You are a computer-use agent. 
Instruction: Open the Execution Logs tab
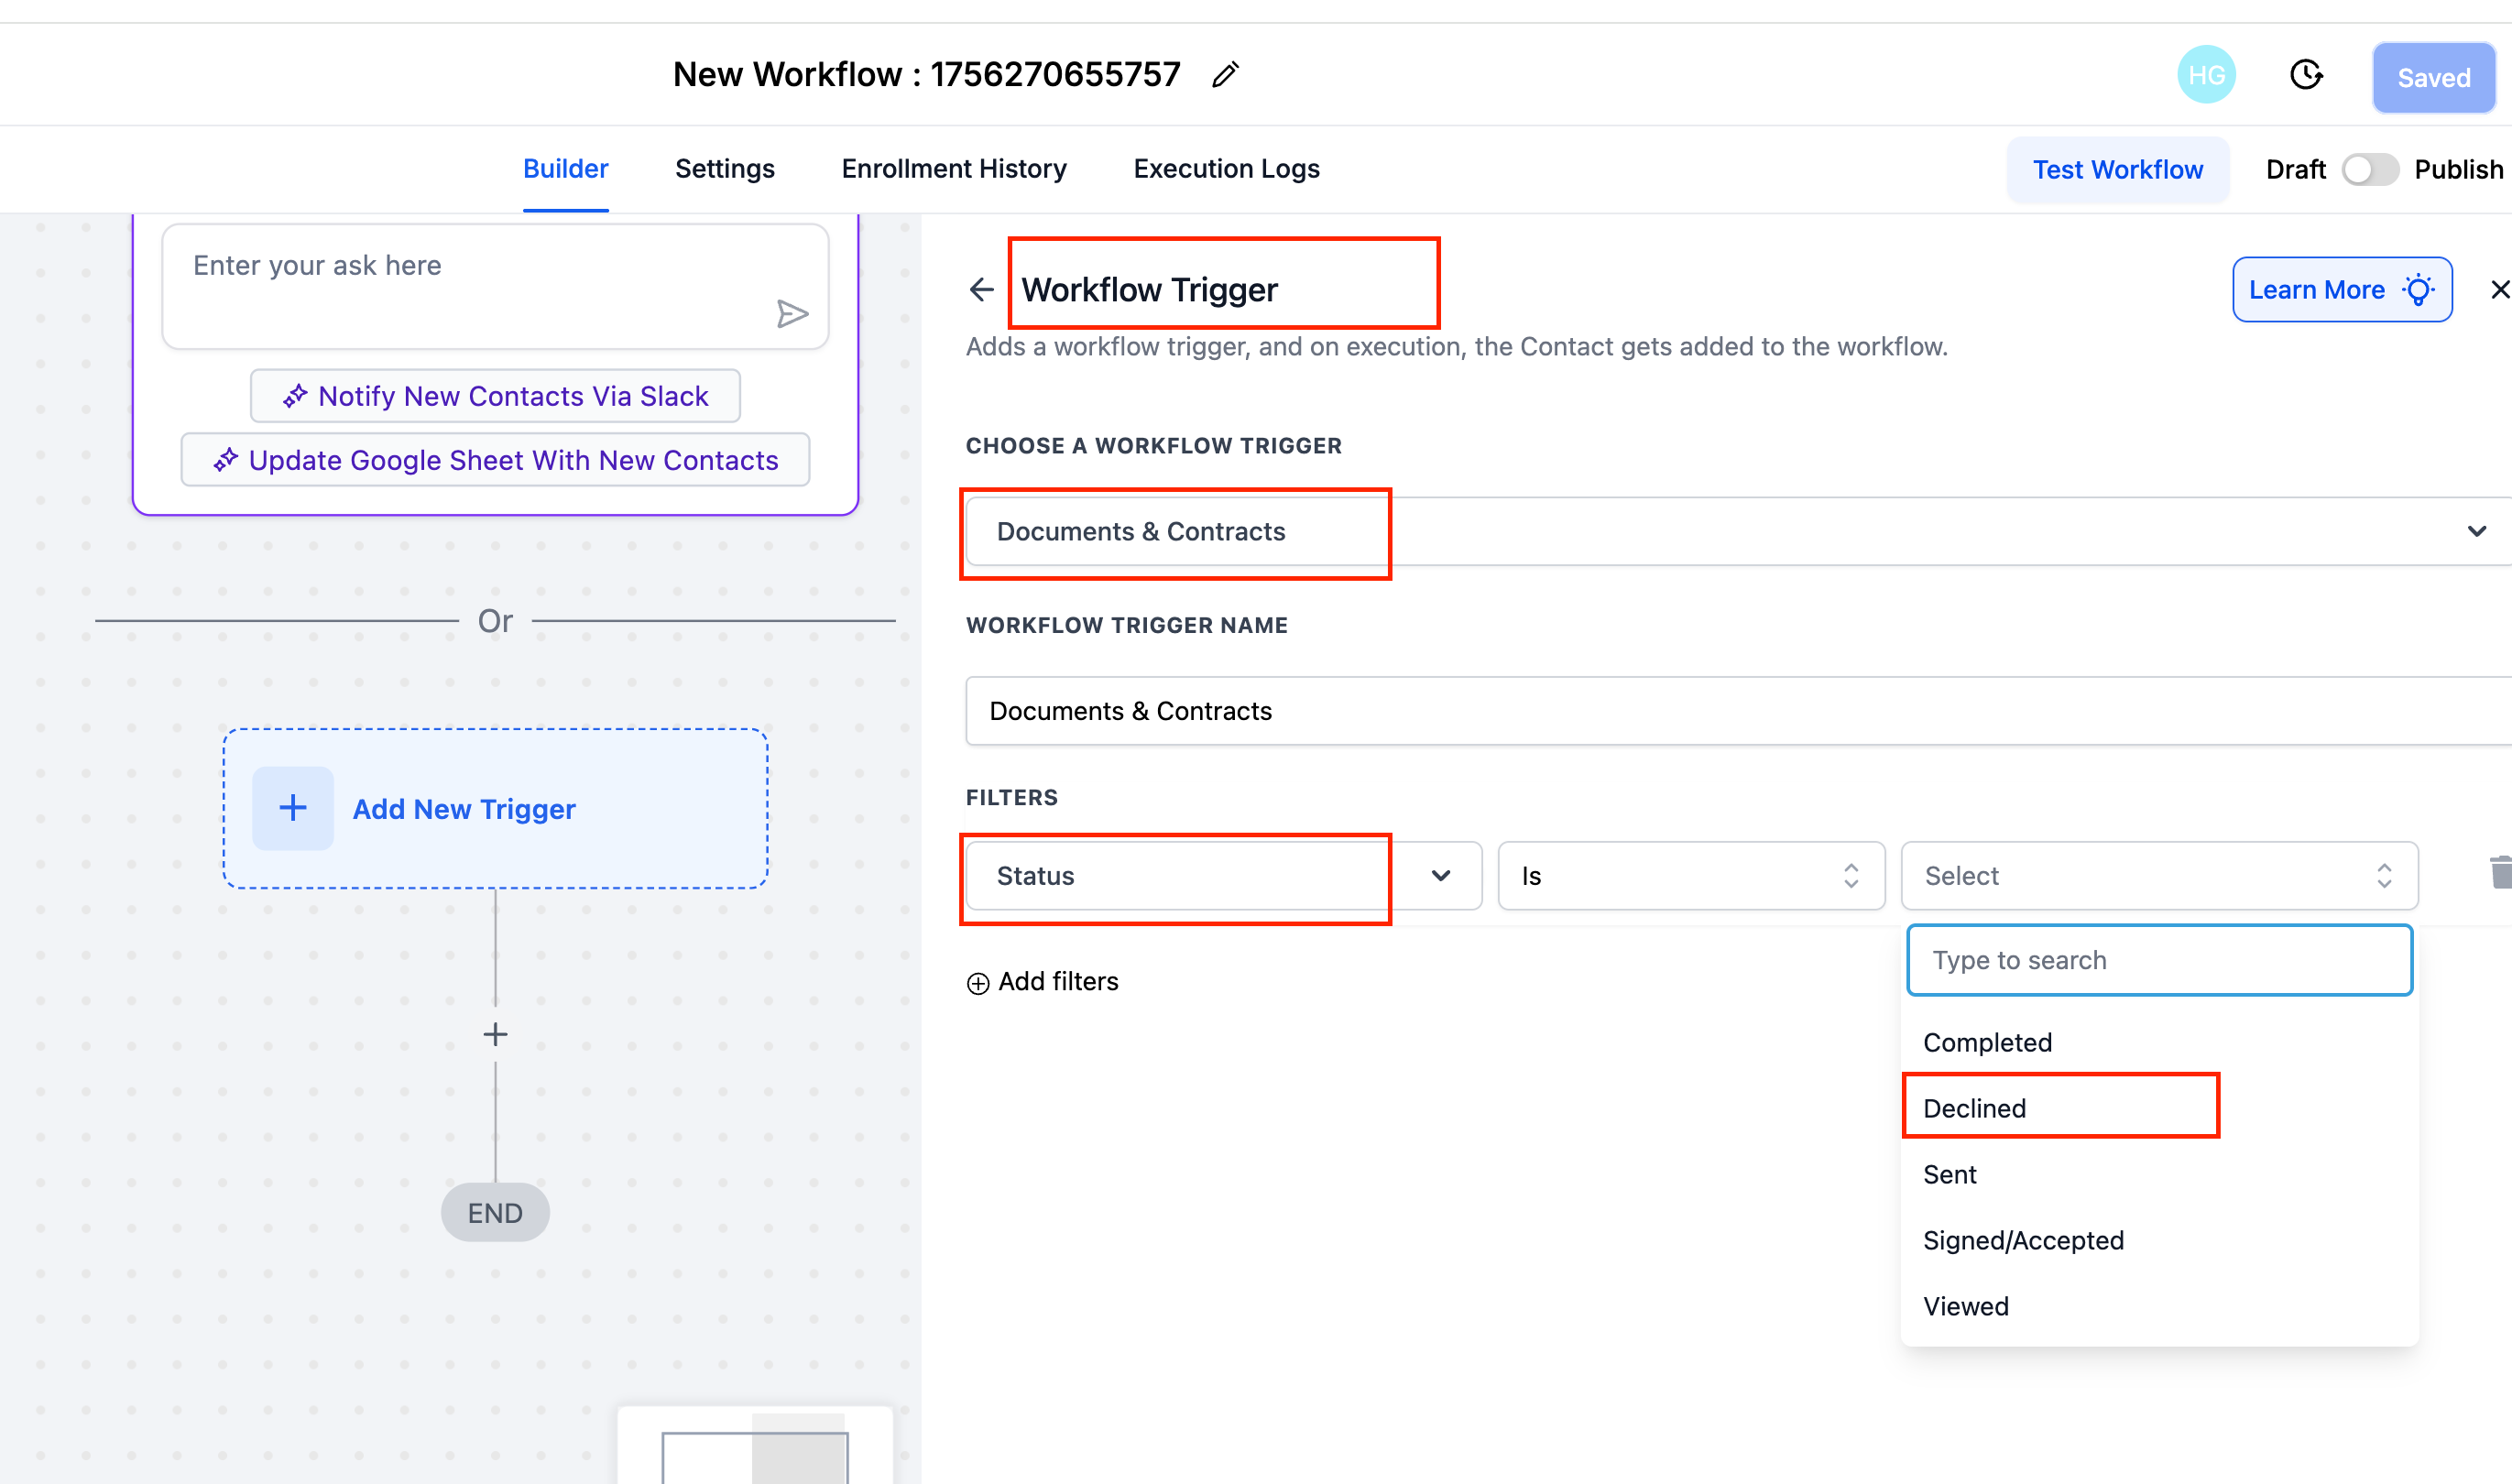click(1226, 169)
